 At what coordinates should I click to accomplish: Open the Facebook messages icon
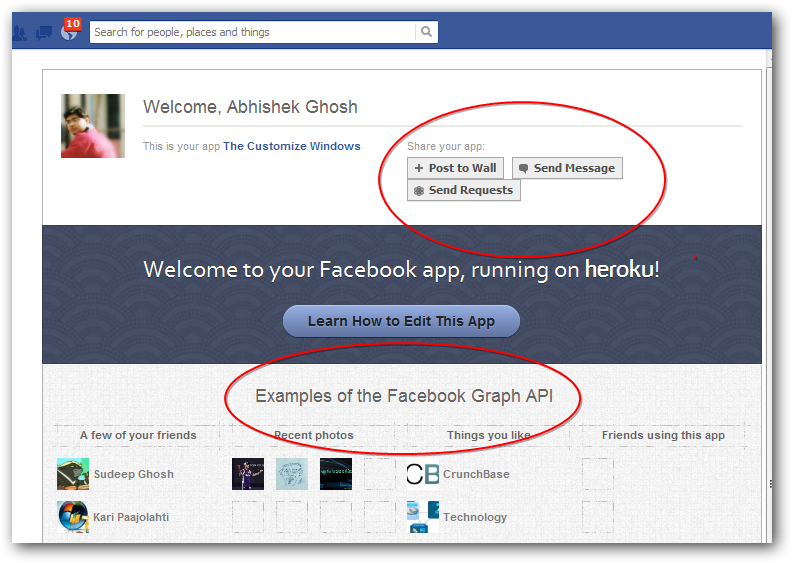[x=44, y=33]
